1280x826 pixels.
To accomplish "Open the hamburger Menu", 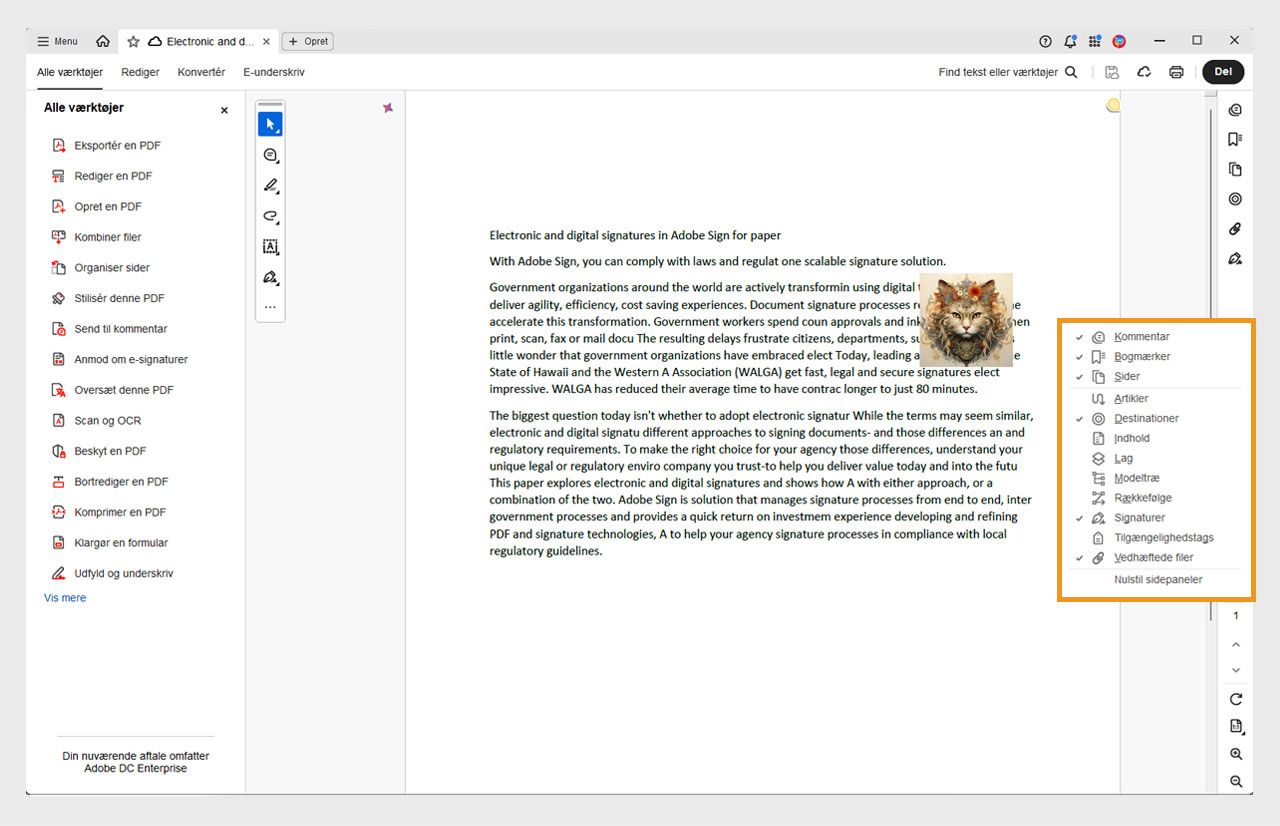I will [56, 41].
